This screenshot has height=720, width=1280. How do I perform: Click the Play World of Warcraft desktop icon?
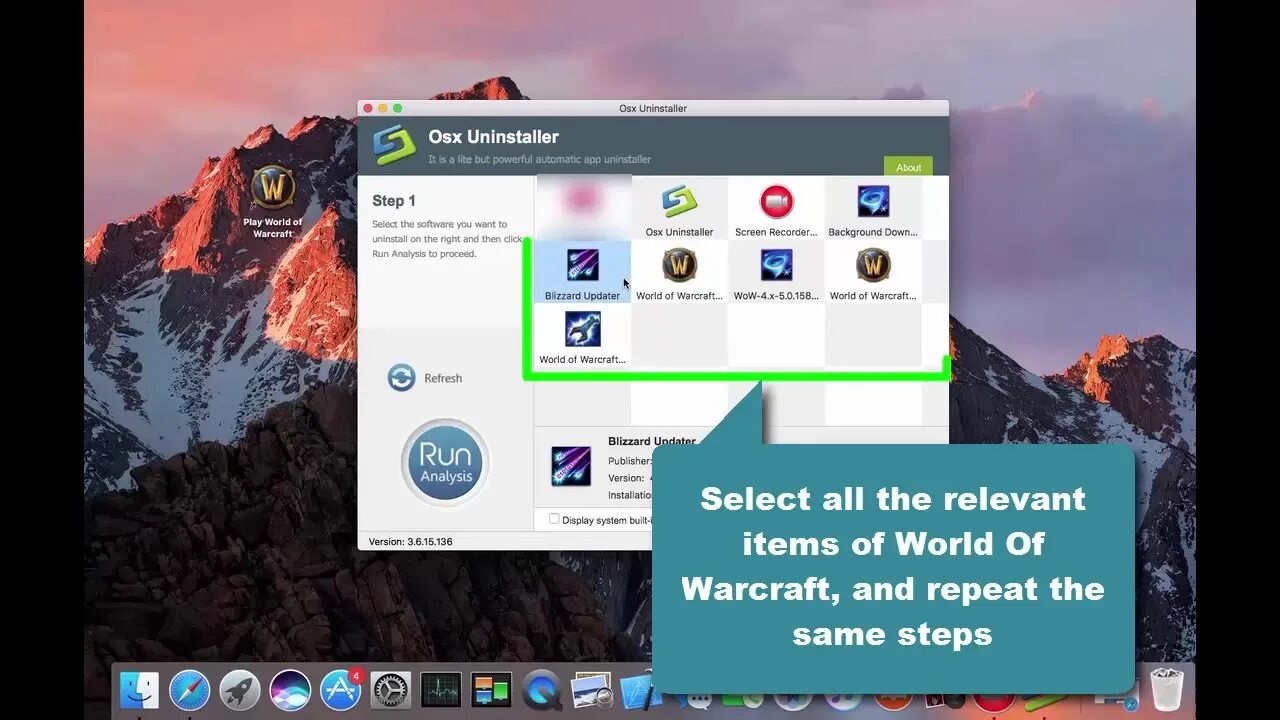[x=272, y=202]
